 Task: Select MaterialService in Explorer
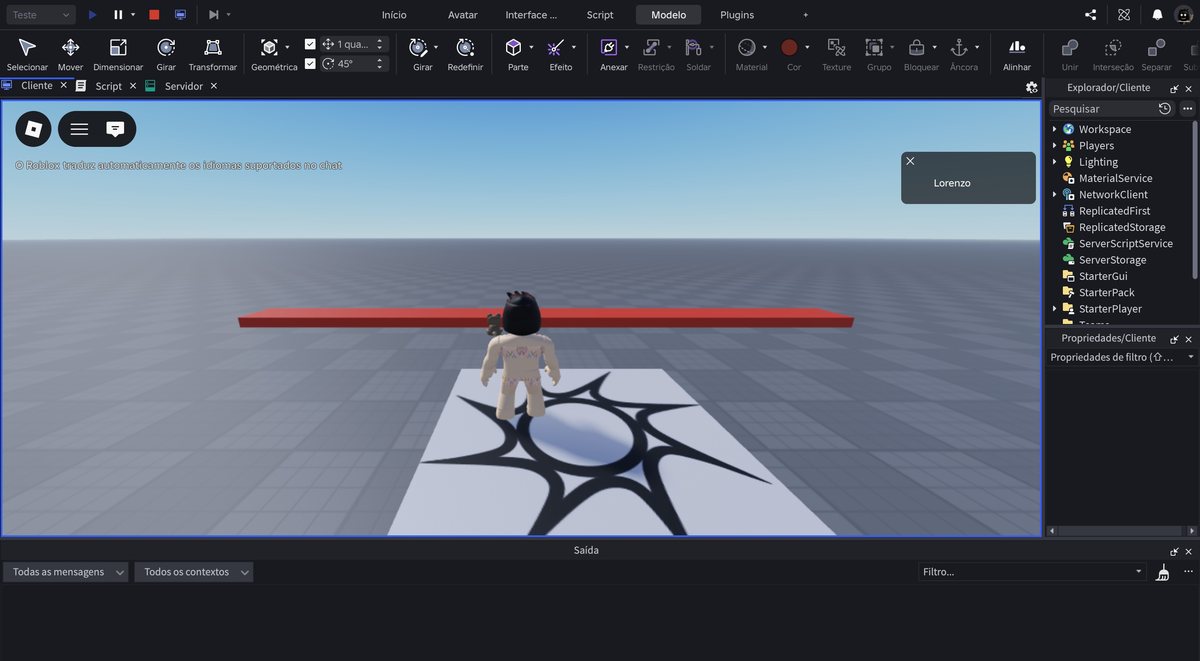pyautogui.click(x=1115, y=178)
